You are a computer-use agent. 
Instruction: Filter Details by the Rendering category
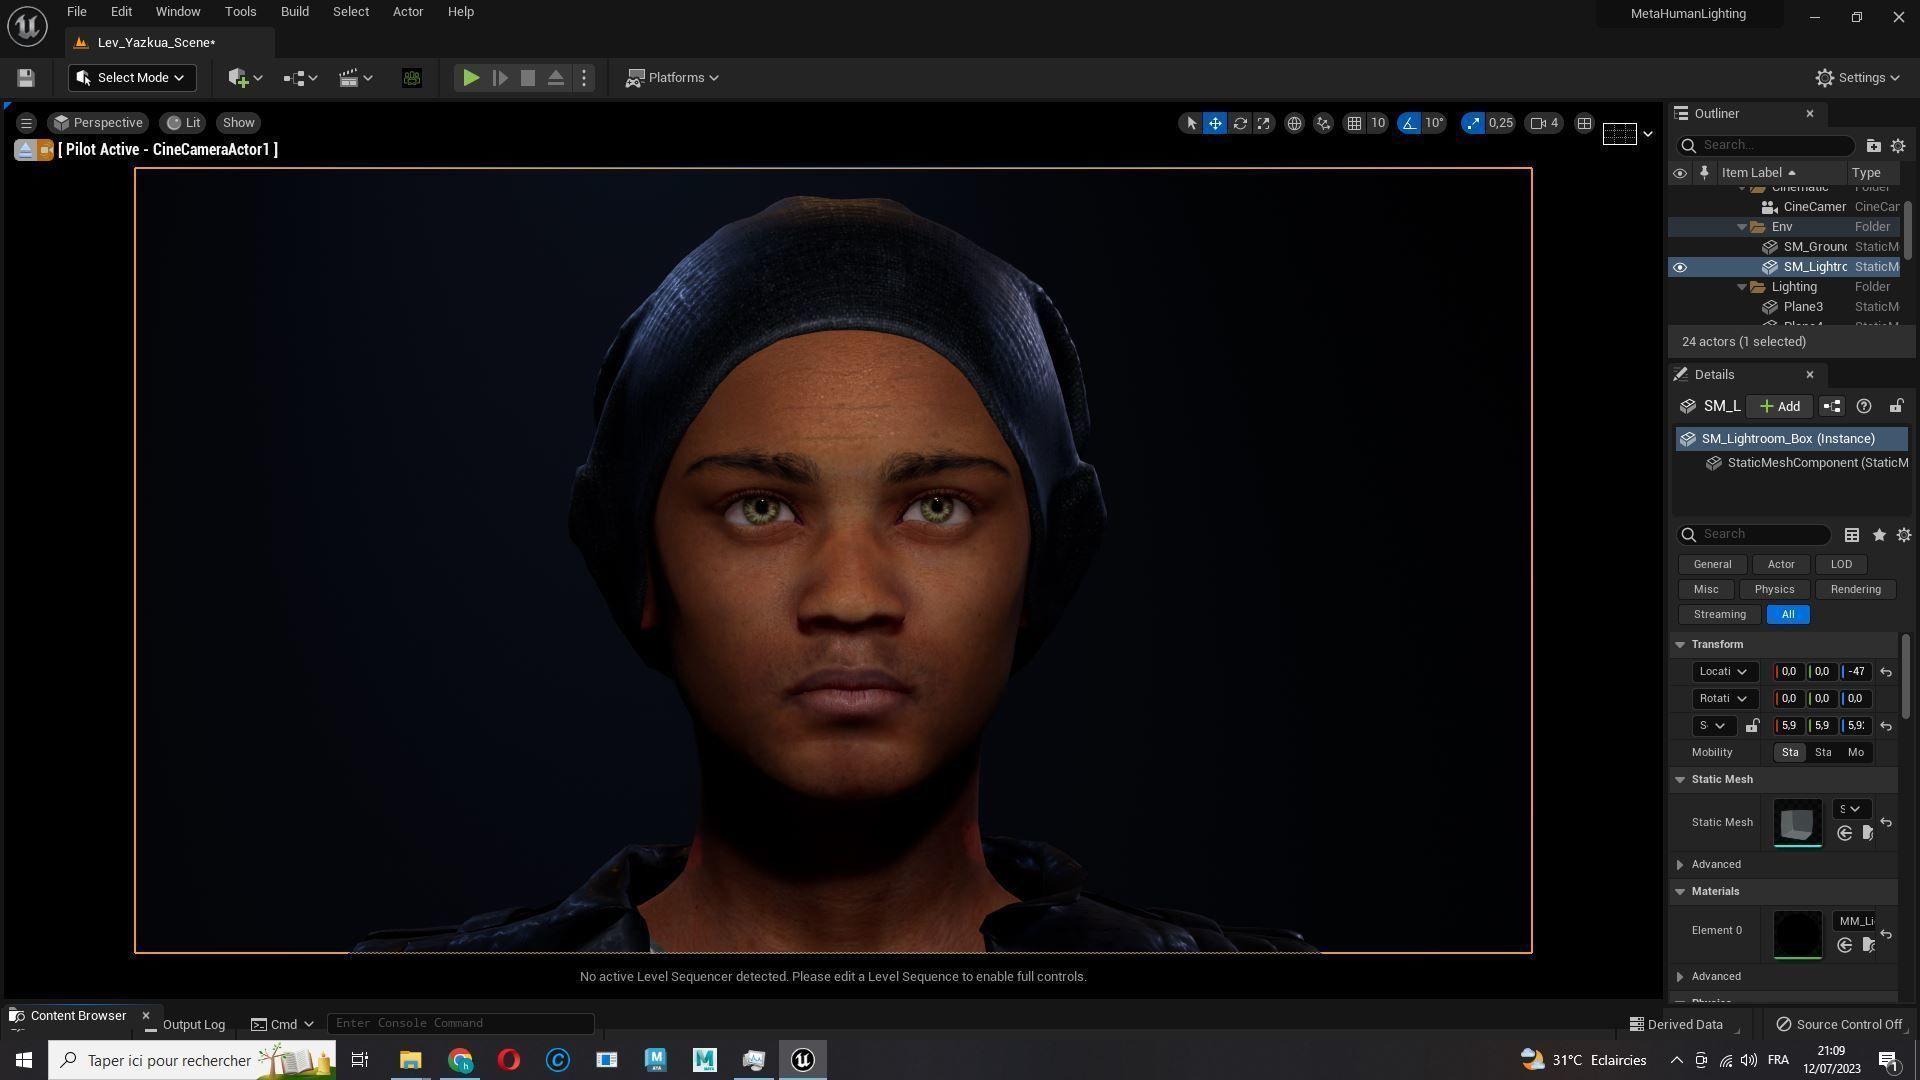[1854, 589]
